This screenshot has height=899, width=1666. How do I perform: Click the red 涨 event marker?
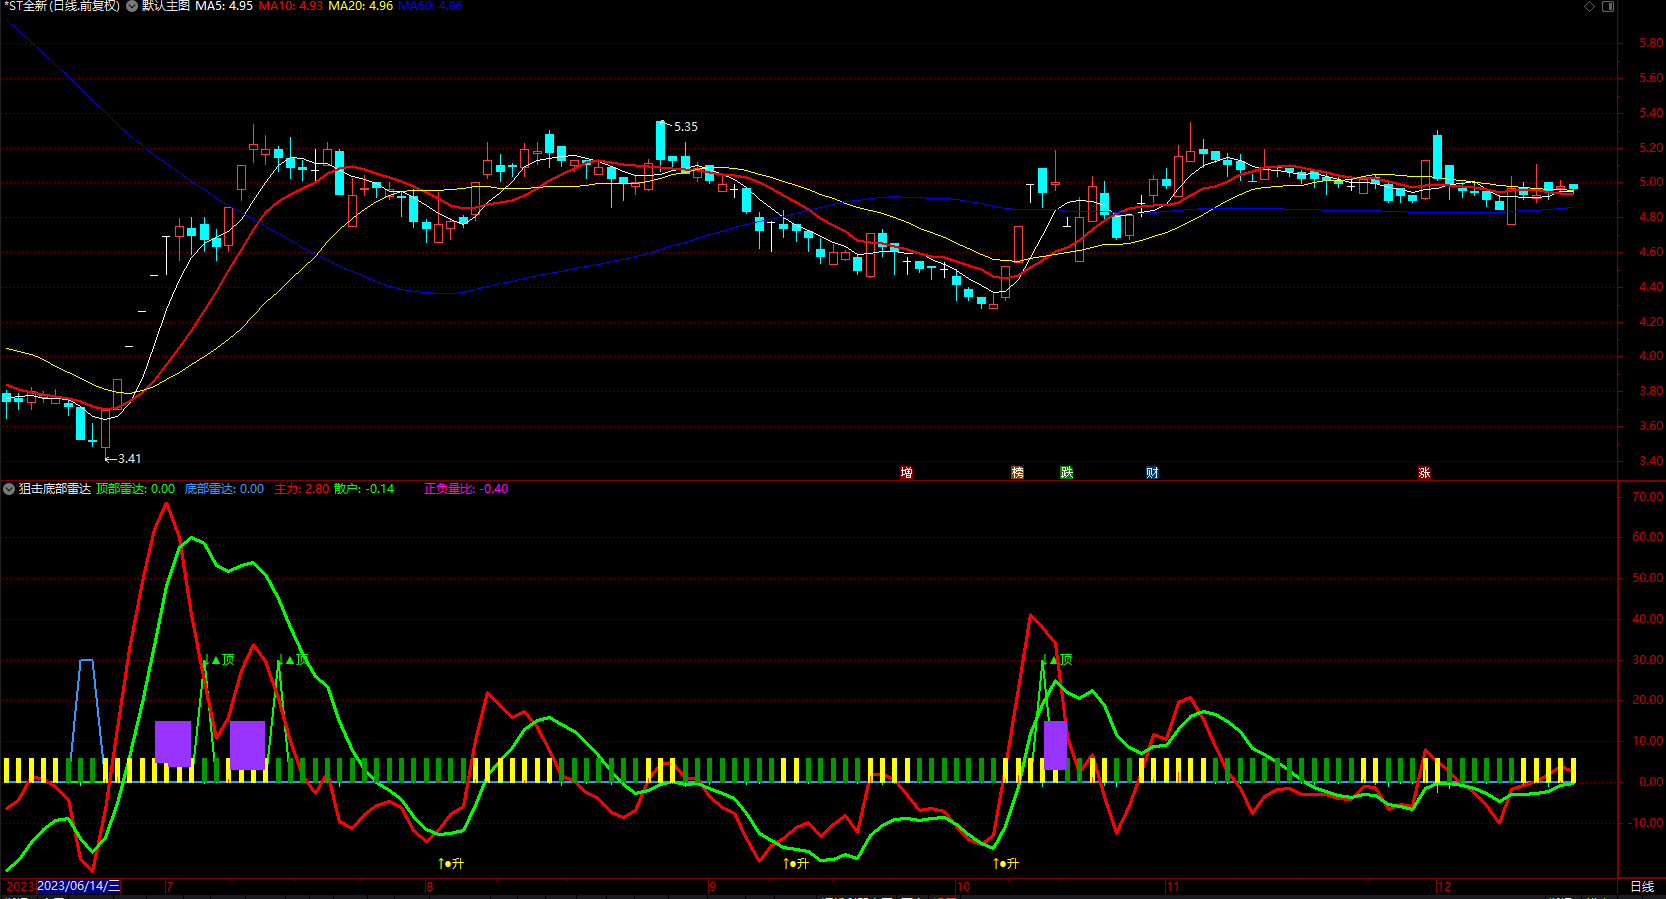coord(1424,473)
